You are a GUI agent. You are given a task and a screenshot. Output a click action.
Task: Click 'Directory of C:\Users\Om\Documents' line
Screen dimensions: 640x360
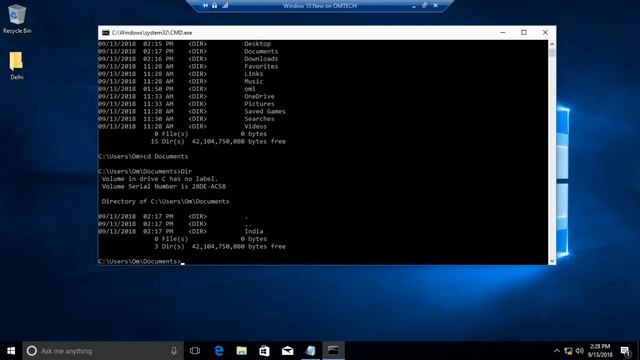pyautogui.click(x=166, y=202)
